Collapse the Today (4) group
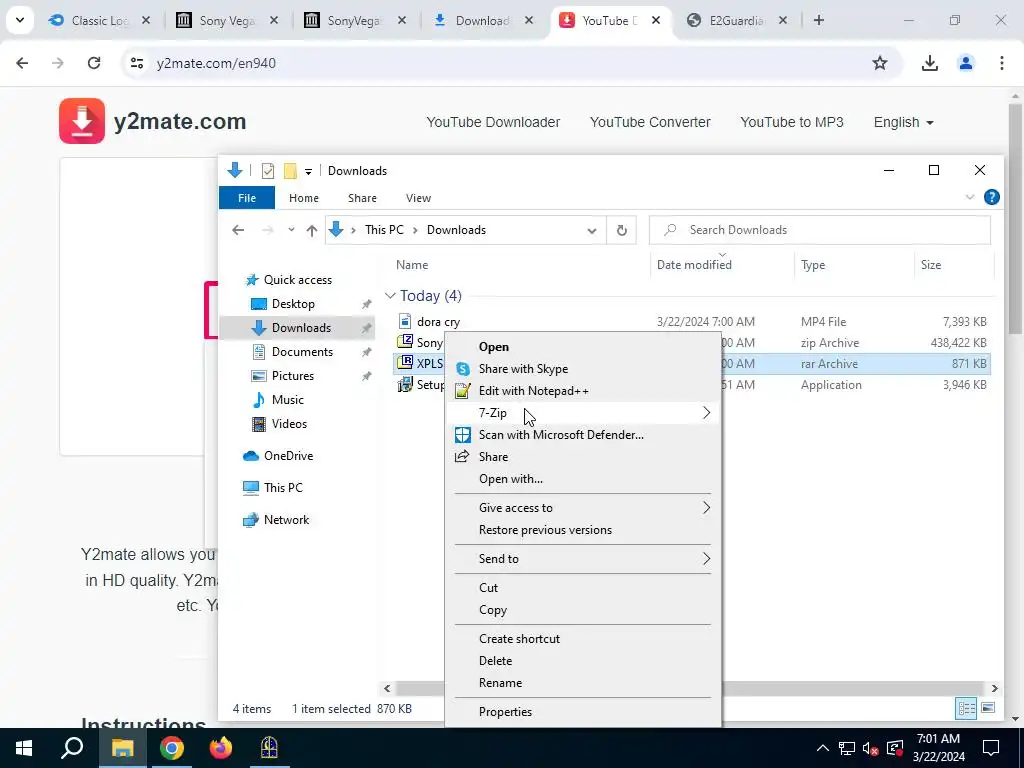 click(390, 296)
